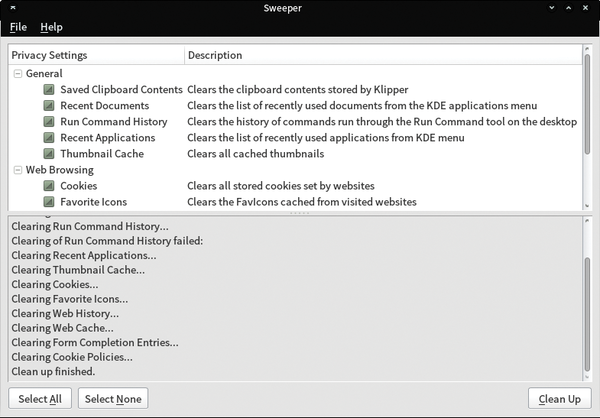Click the Select All button

point(40,398)
